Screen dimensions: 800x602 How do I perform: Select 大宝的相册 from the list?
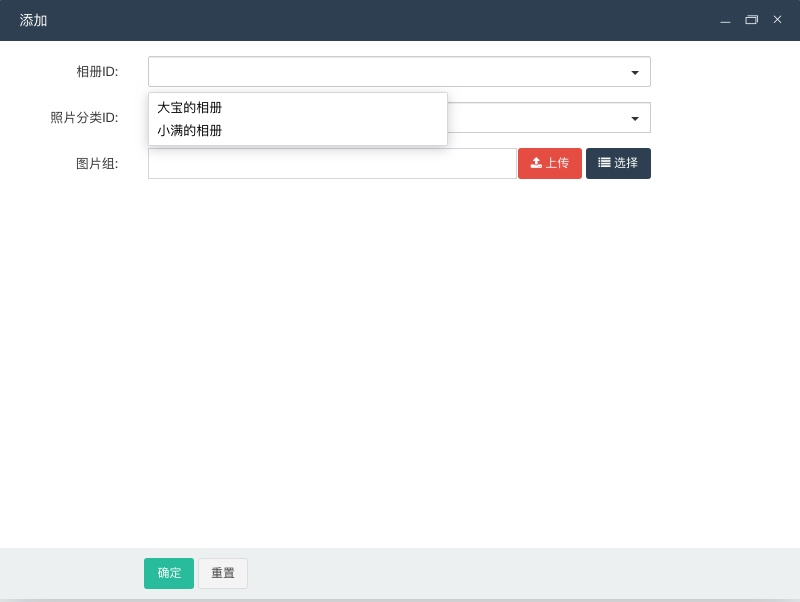pyautogui.click(x=297, y=108)
